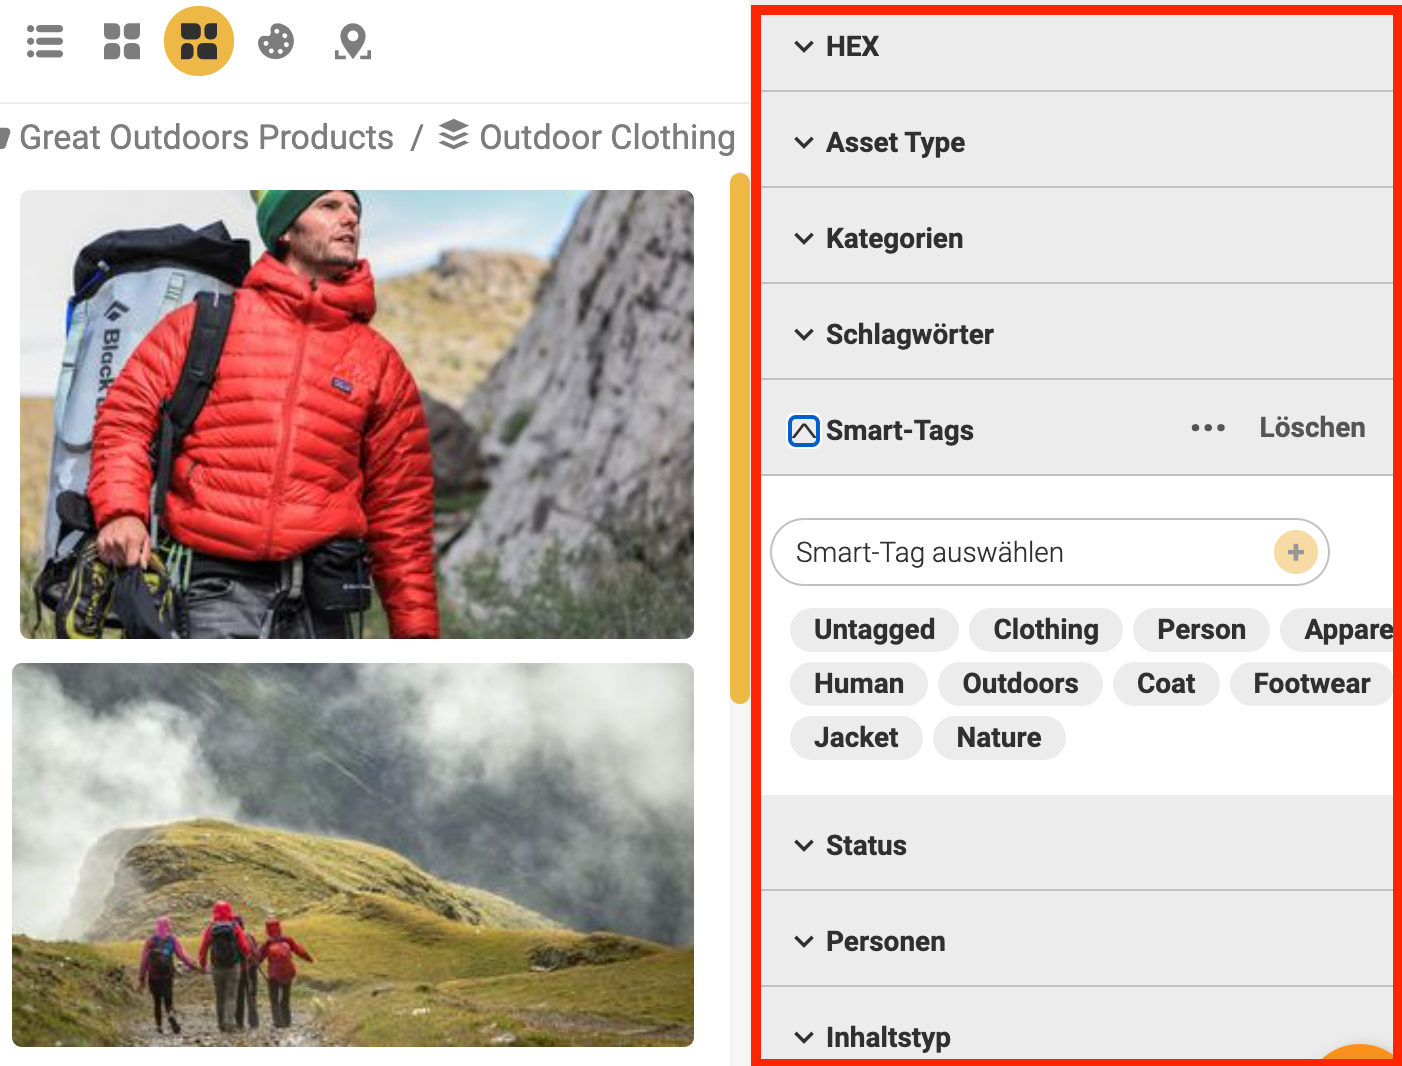The width and height of the screenshot is (1402, 1066).
Task: Collapse the Smart-Tags section
Action: tap(804, 431)
